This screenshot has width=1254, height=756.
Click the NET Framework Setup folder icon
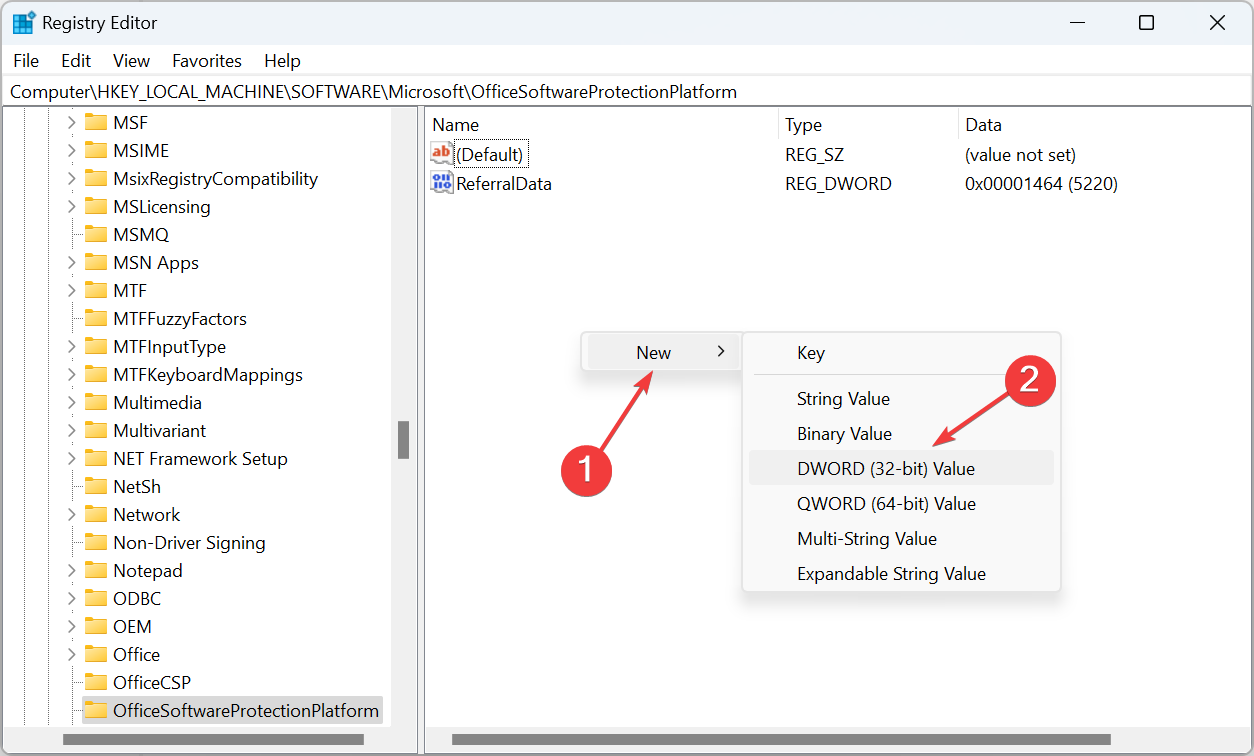(96, 459)
